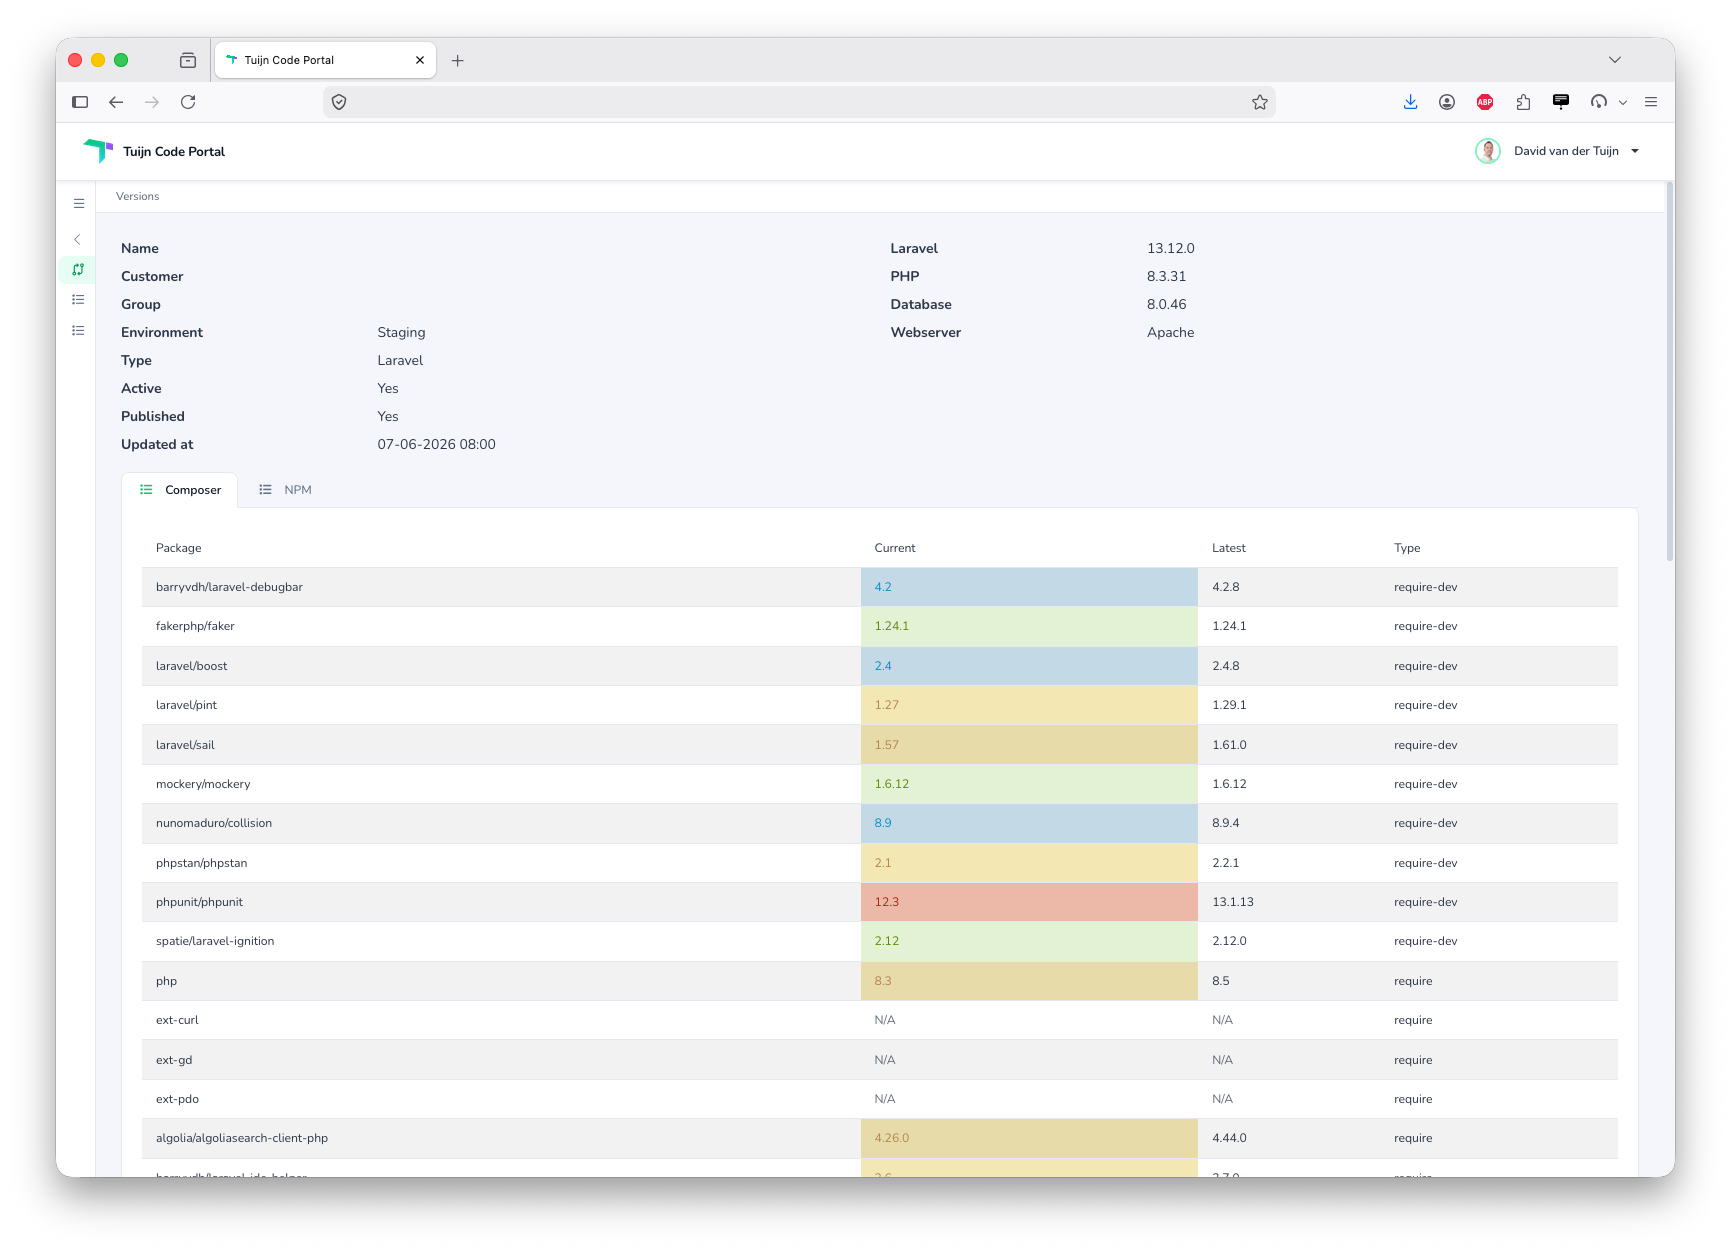Viewport: 1731px width, 1251px height.
Task: Open the browser application menu
Action: tap(1651, 102)
